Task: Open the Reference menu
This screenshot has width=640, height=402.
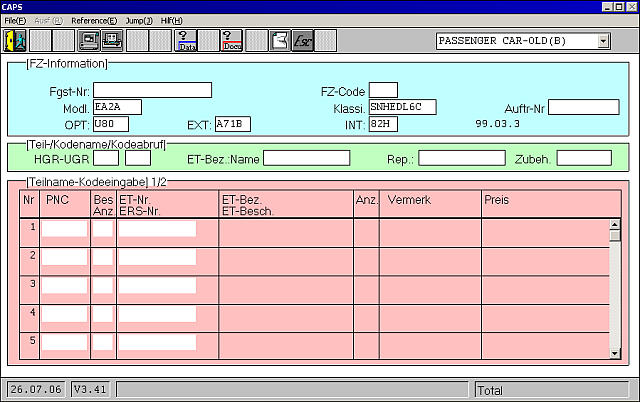Action: (x=93, y=20)
